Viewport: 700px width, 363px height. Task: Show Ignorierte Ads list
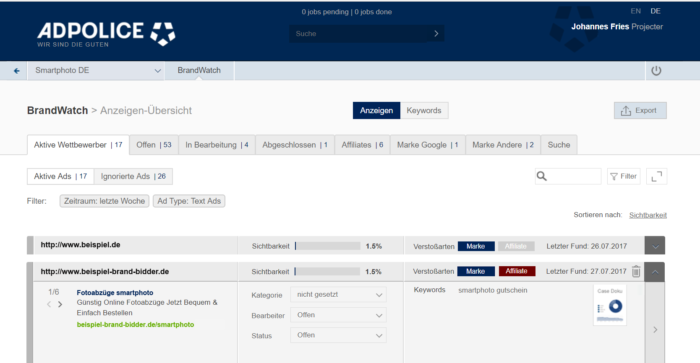(x=133, y=176)
